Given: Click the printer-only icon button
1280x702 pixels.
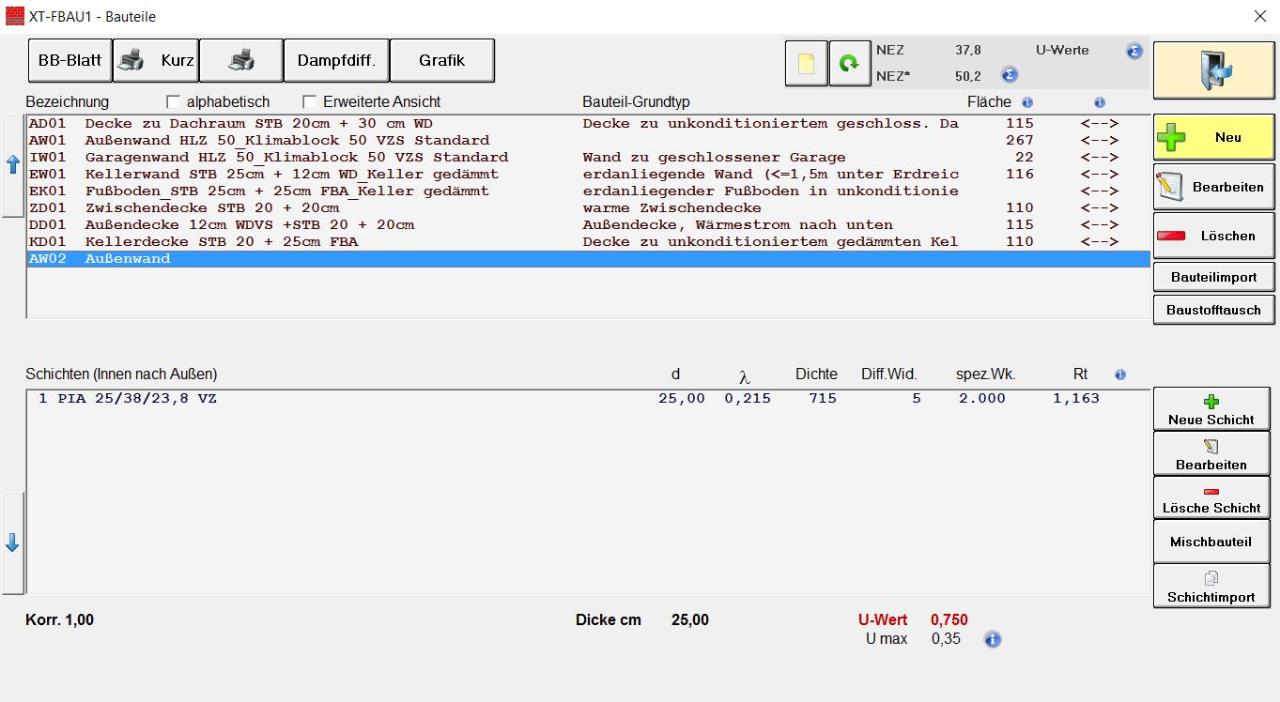Looking at the screenshot, I should coord(241,61).
